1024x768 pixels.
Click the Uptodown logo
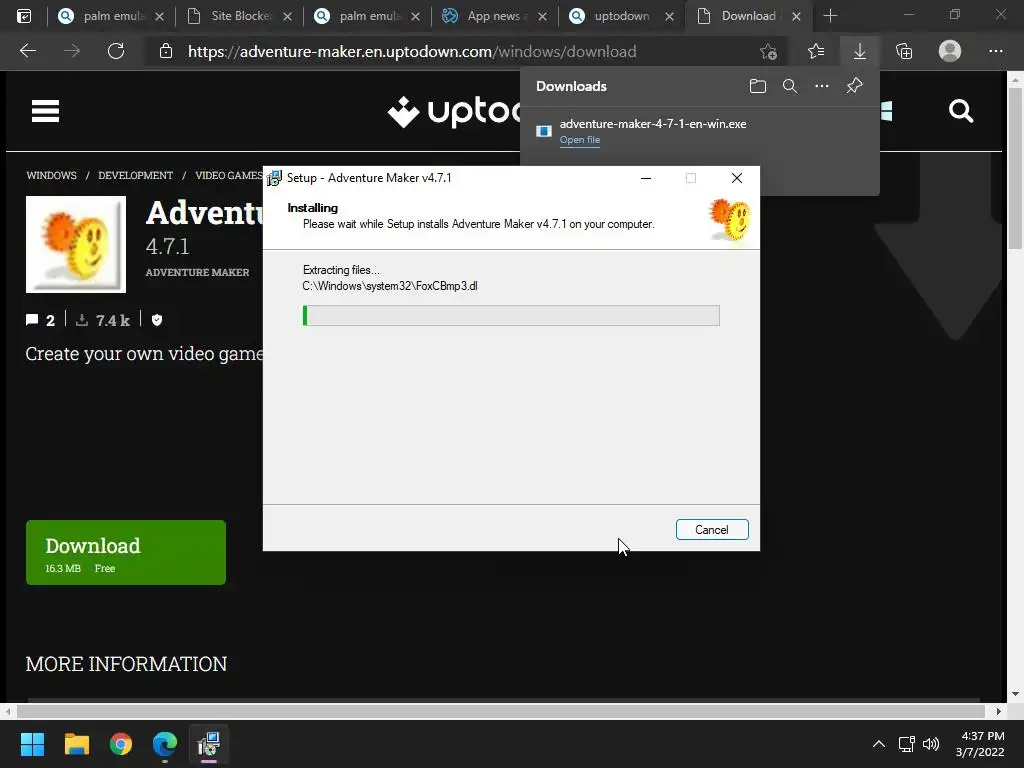pos(455,112)
